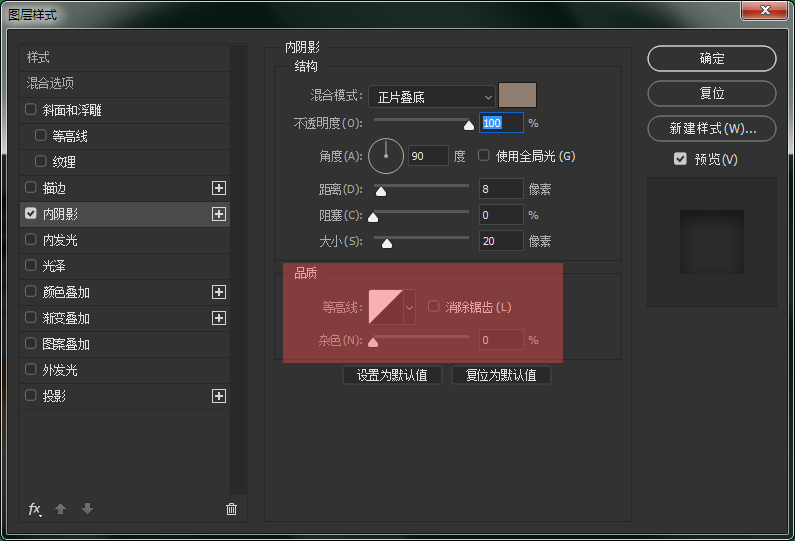Viewport: 795px width, 541px height.
Task: Add another 描边 effect with plus icon
Action: (219, 188)
